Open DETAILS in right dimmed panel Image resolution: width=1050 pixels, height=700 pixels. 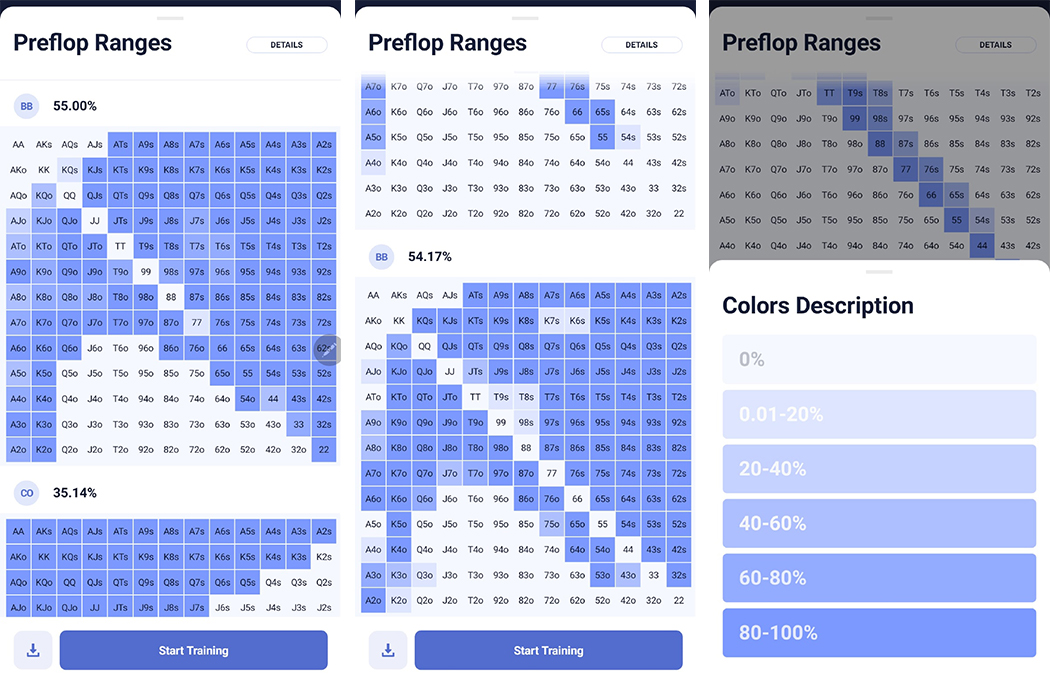click(995, 45)
